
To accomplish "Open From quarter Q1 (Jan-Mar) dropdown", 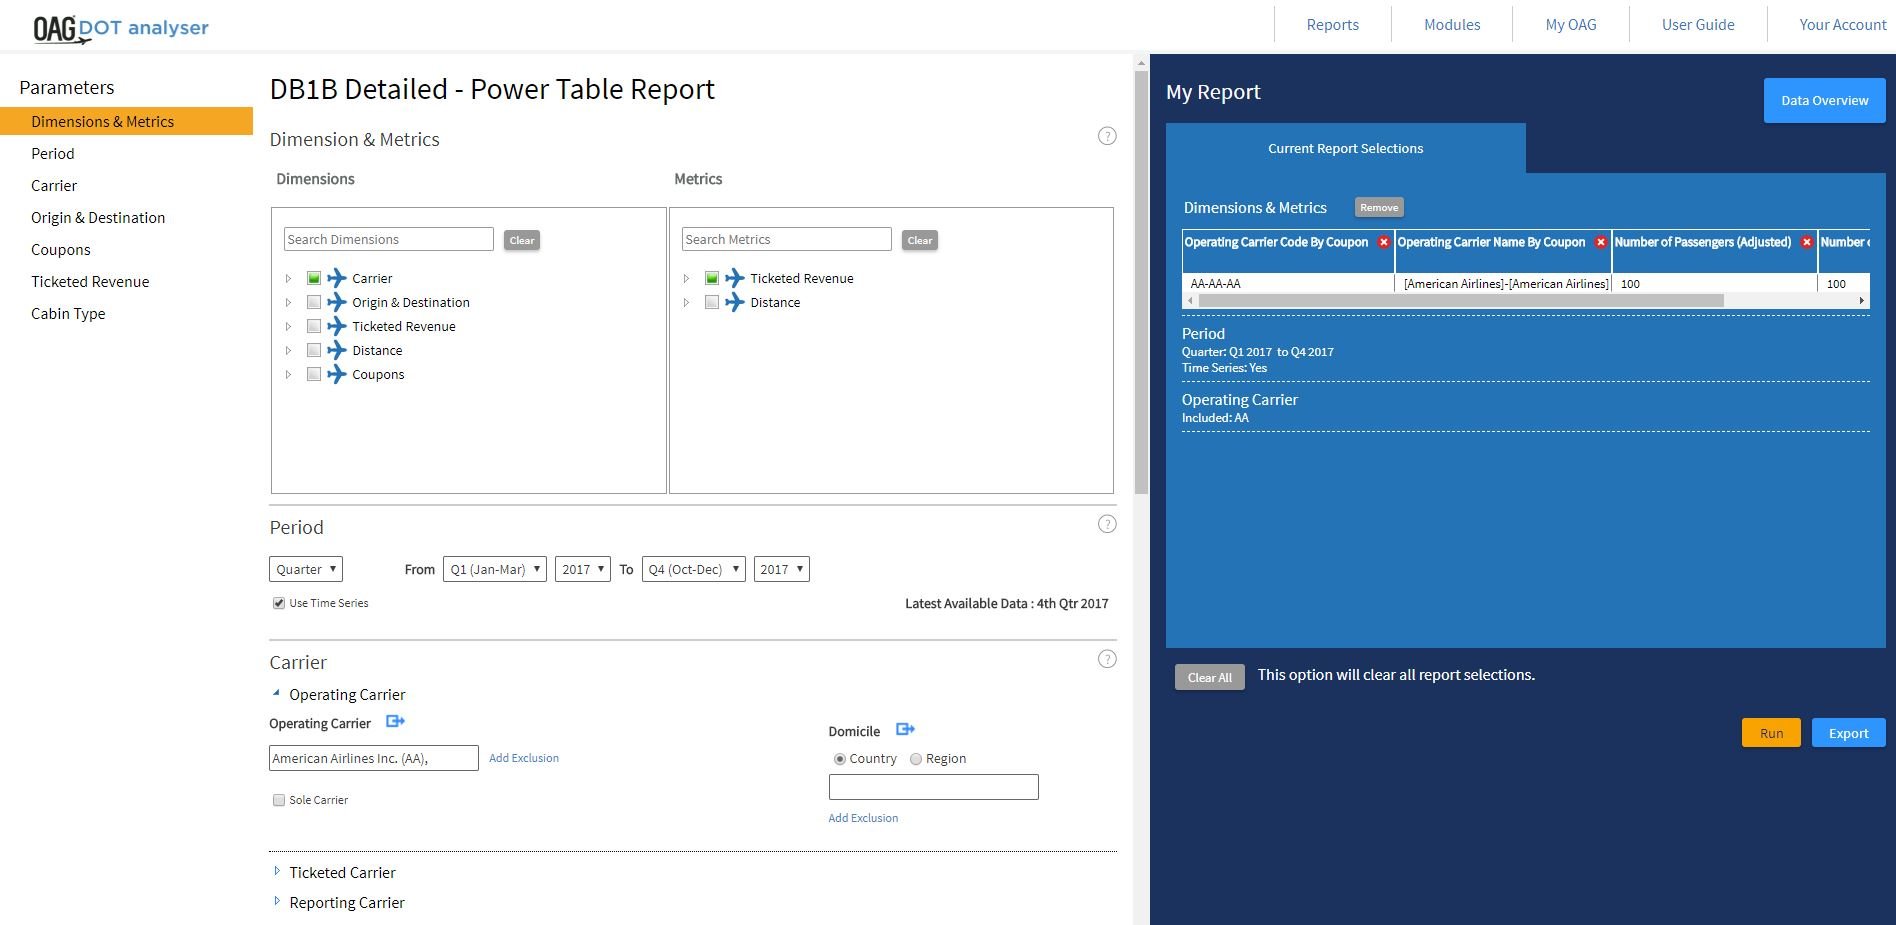I will point(495,569).
